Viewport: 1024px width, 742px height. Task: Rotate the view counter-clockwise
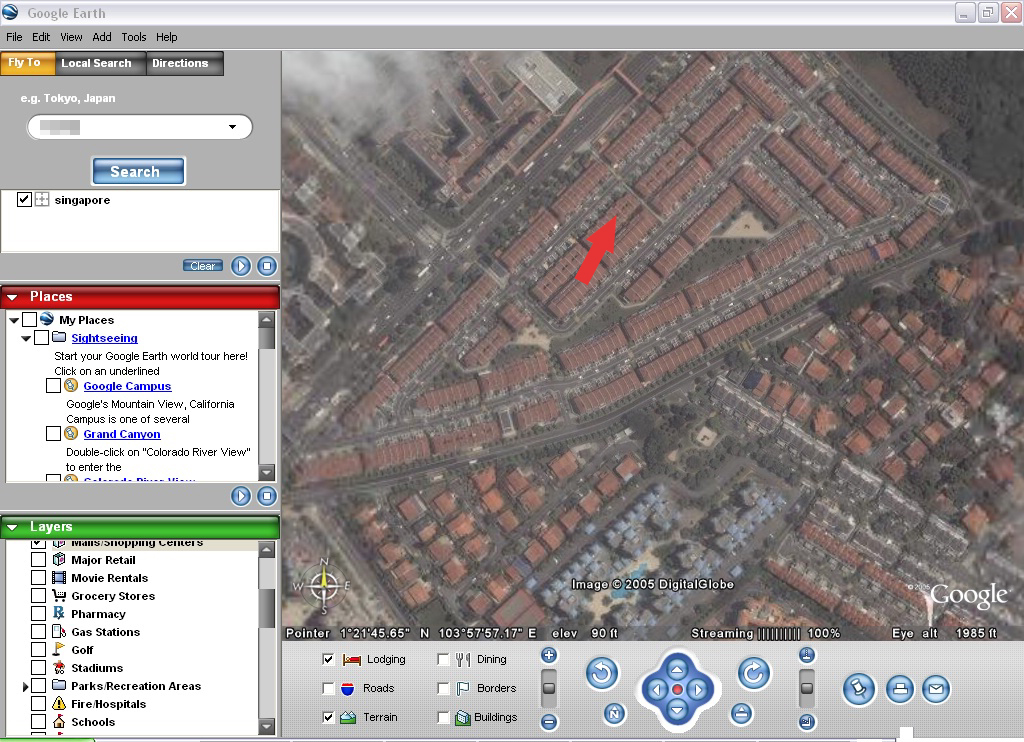point(601,673)
